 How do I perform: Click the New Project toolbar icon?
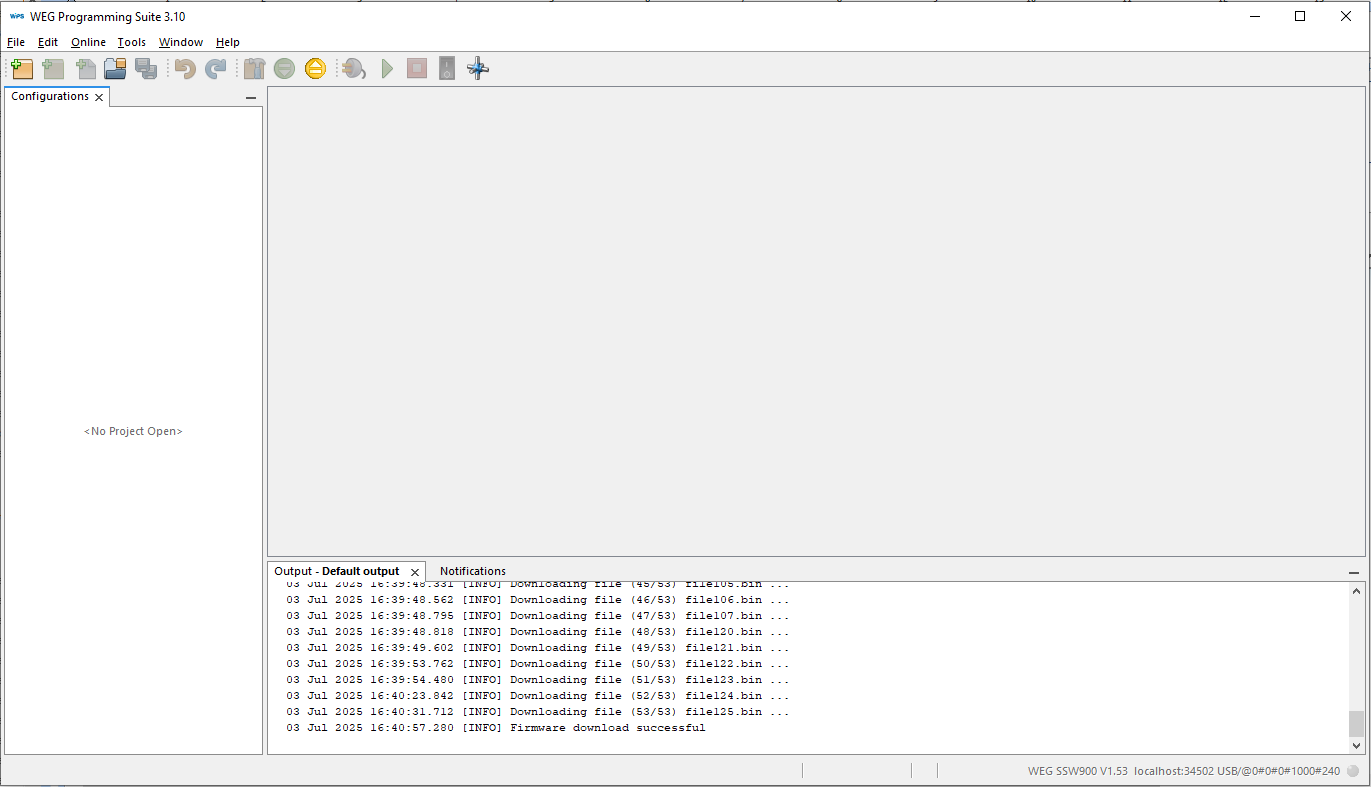coord(21,69)
